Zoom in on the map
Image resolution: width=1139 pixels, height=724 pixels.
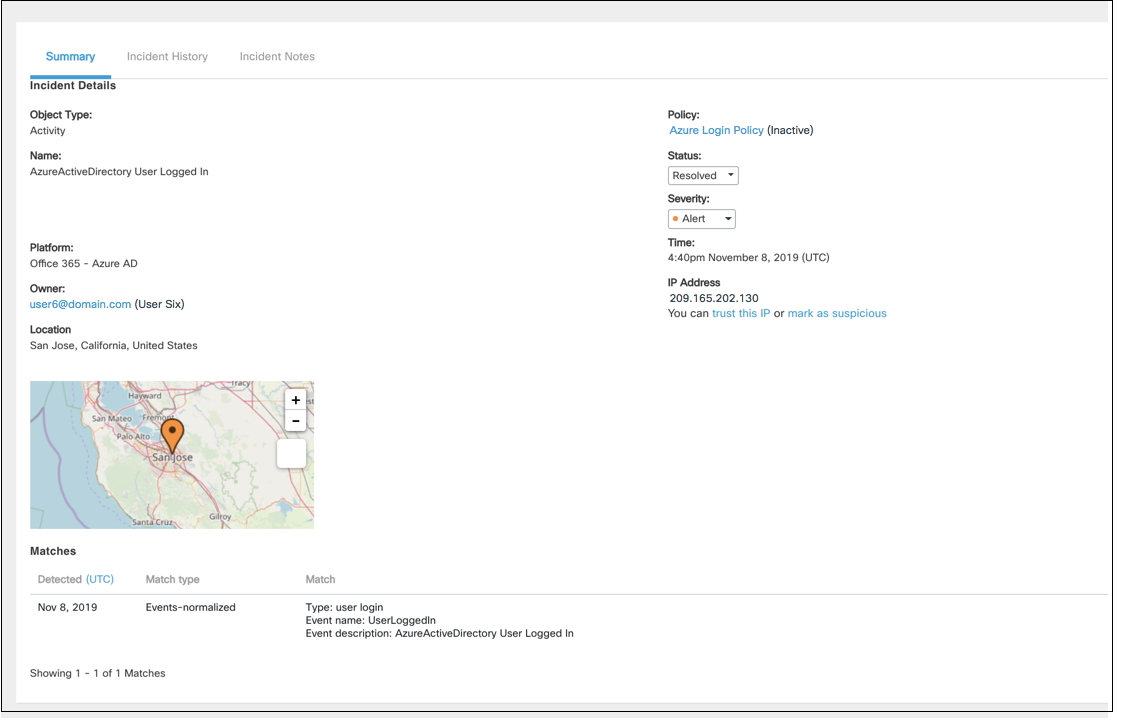click(296, 400)
